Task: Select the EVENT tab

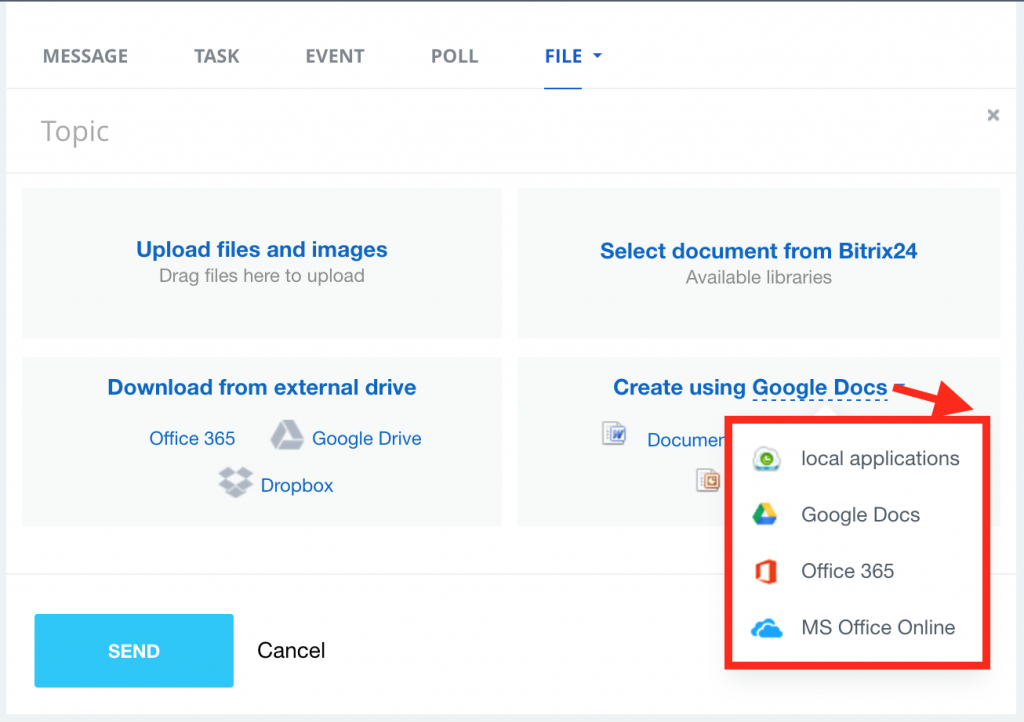Action: (x=335, y=56)
